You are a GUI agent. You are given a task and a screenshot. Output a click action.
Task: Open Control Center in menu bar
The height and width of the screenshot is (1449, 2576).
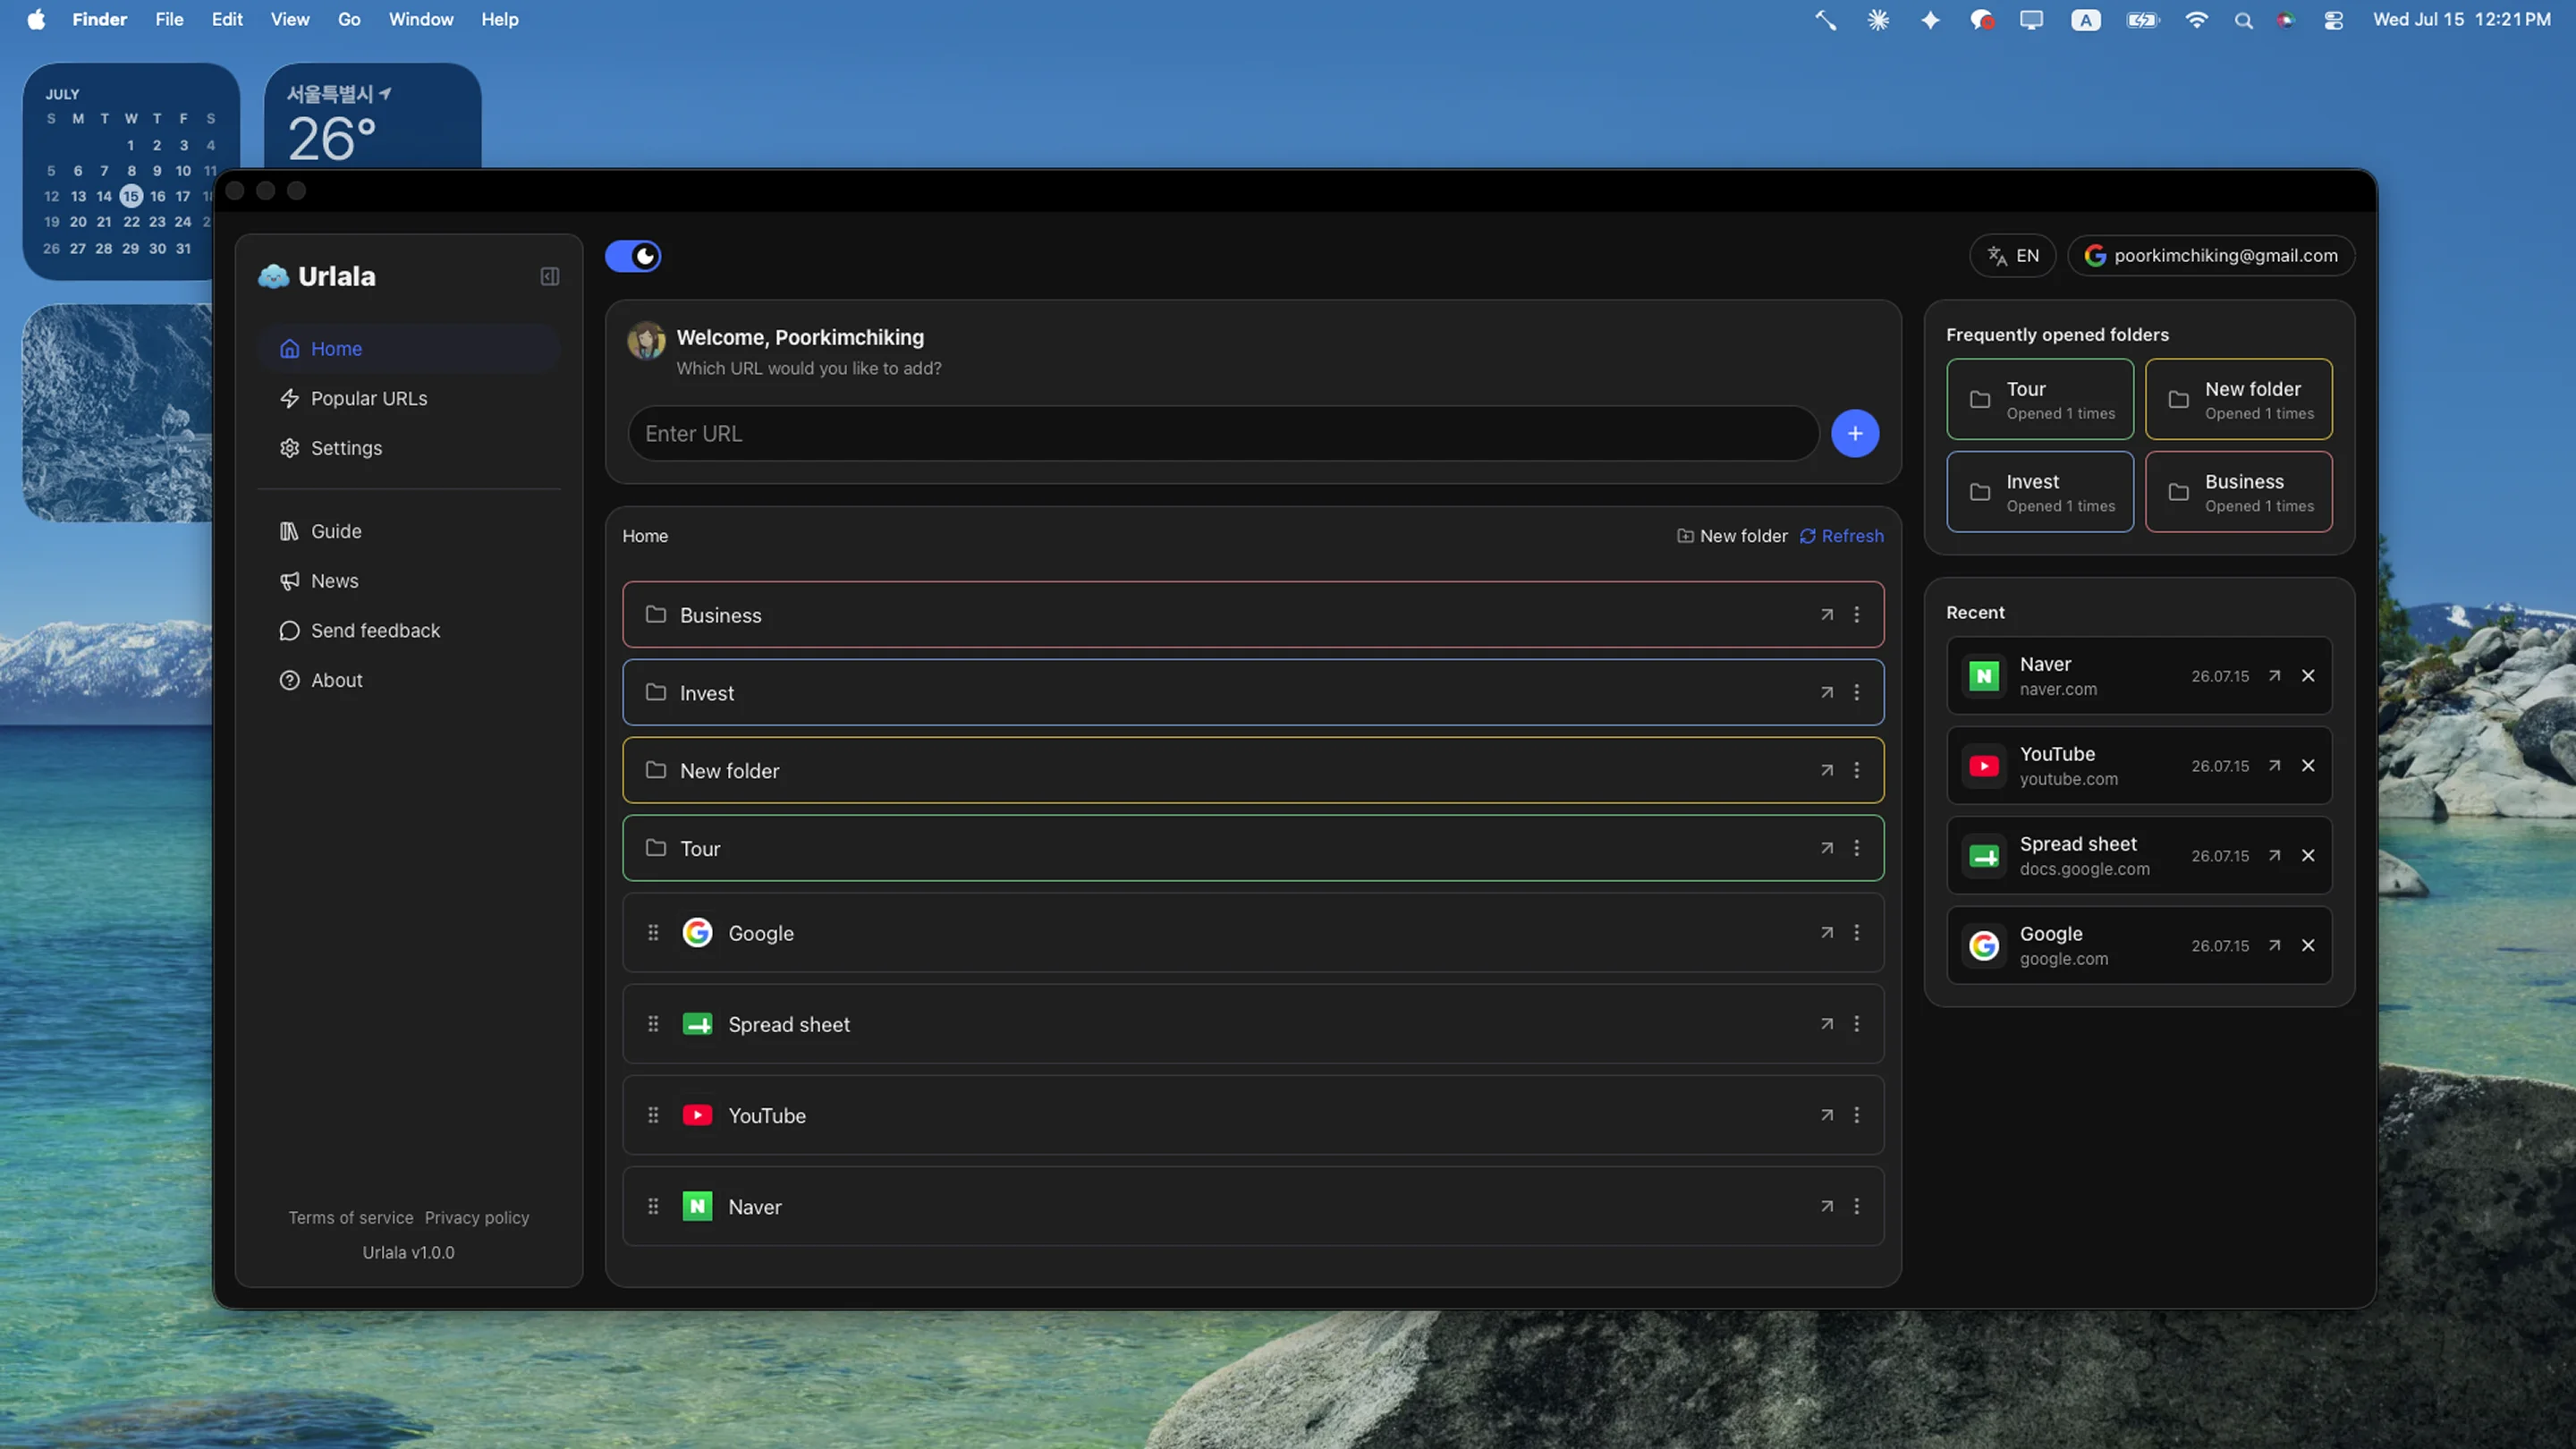point(2333,20)
